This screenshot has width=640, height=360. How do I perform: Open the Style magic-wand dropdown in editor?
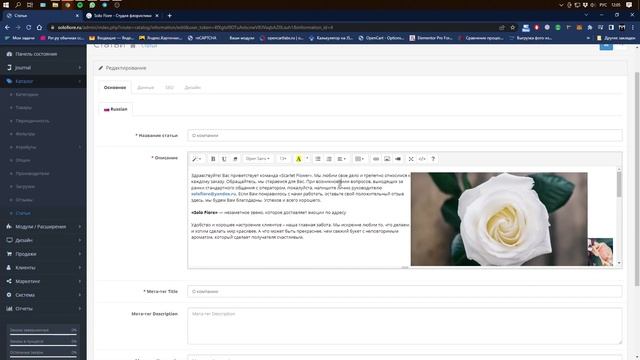[197, 159]
